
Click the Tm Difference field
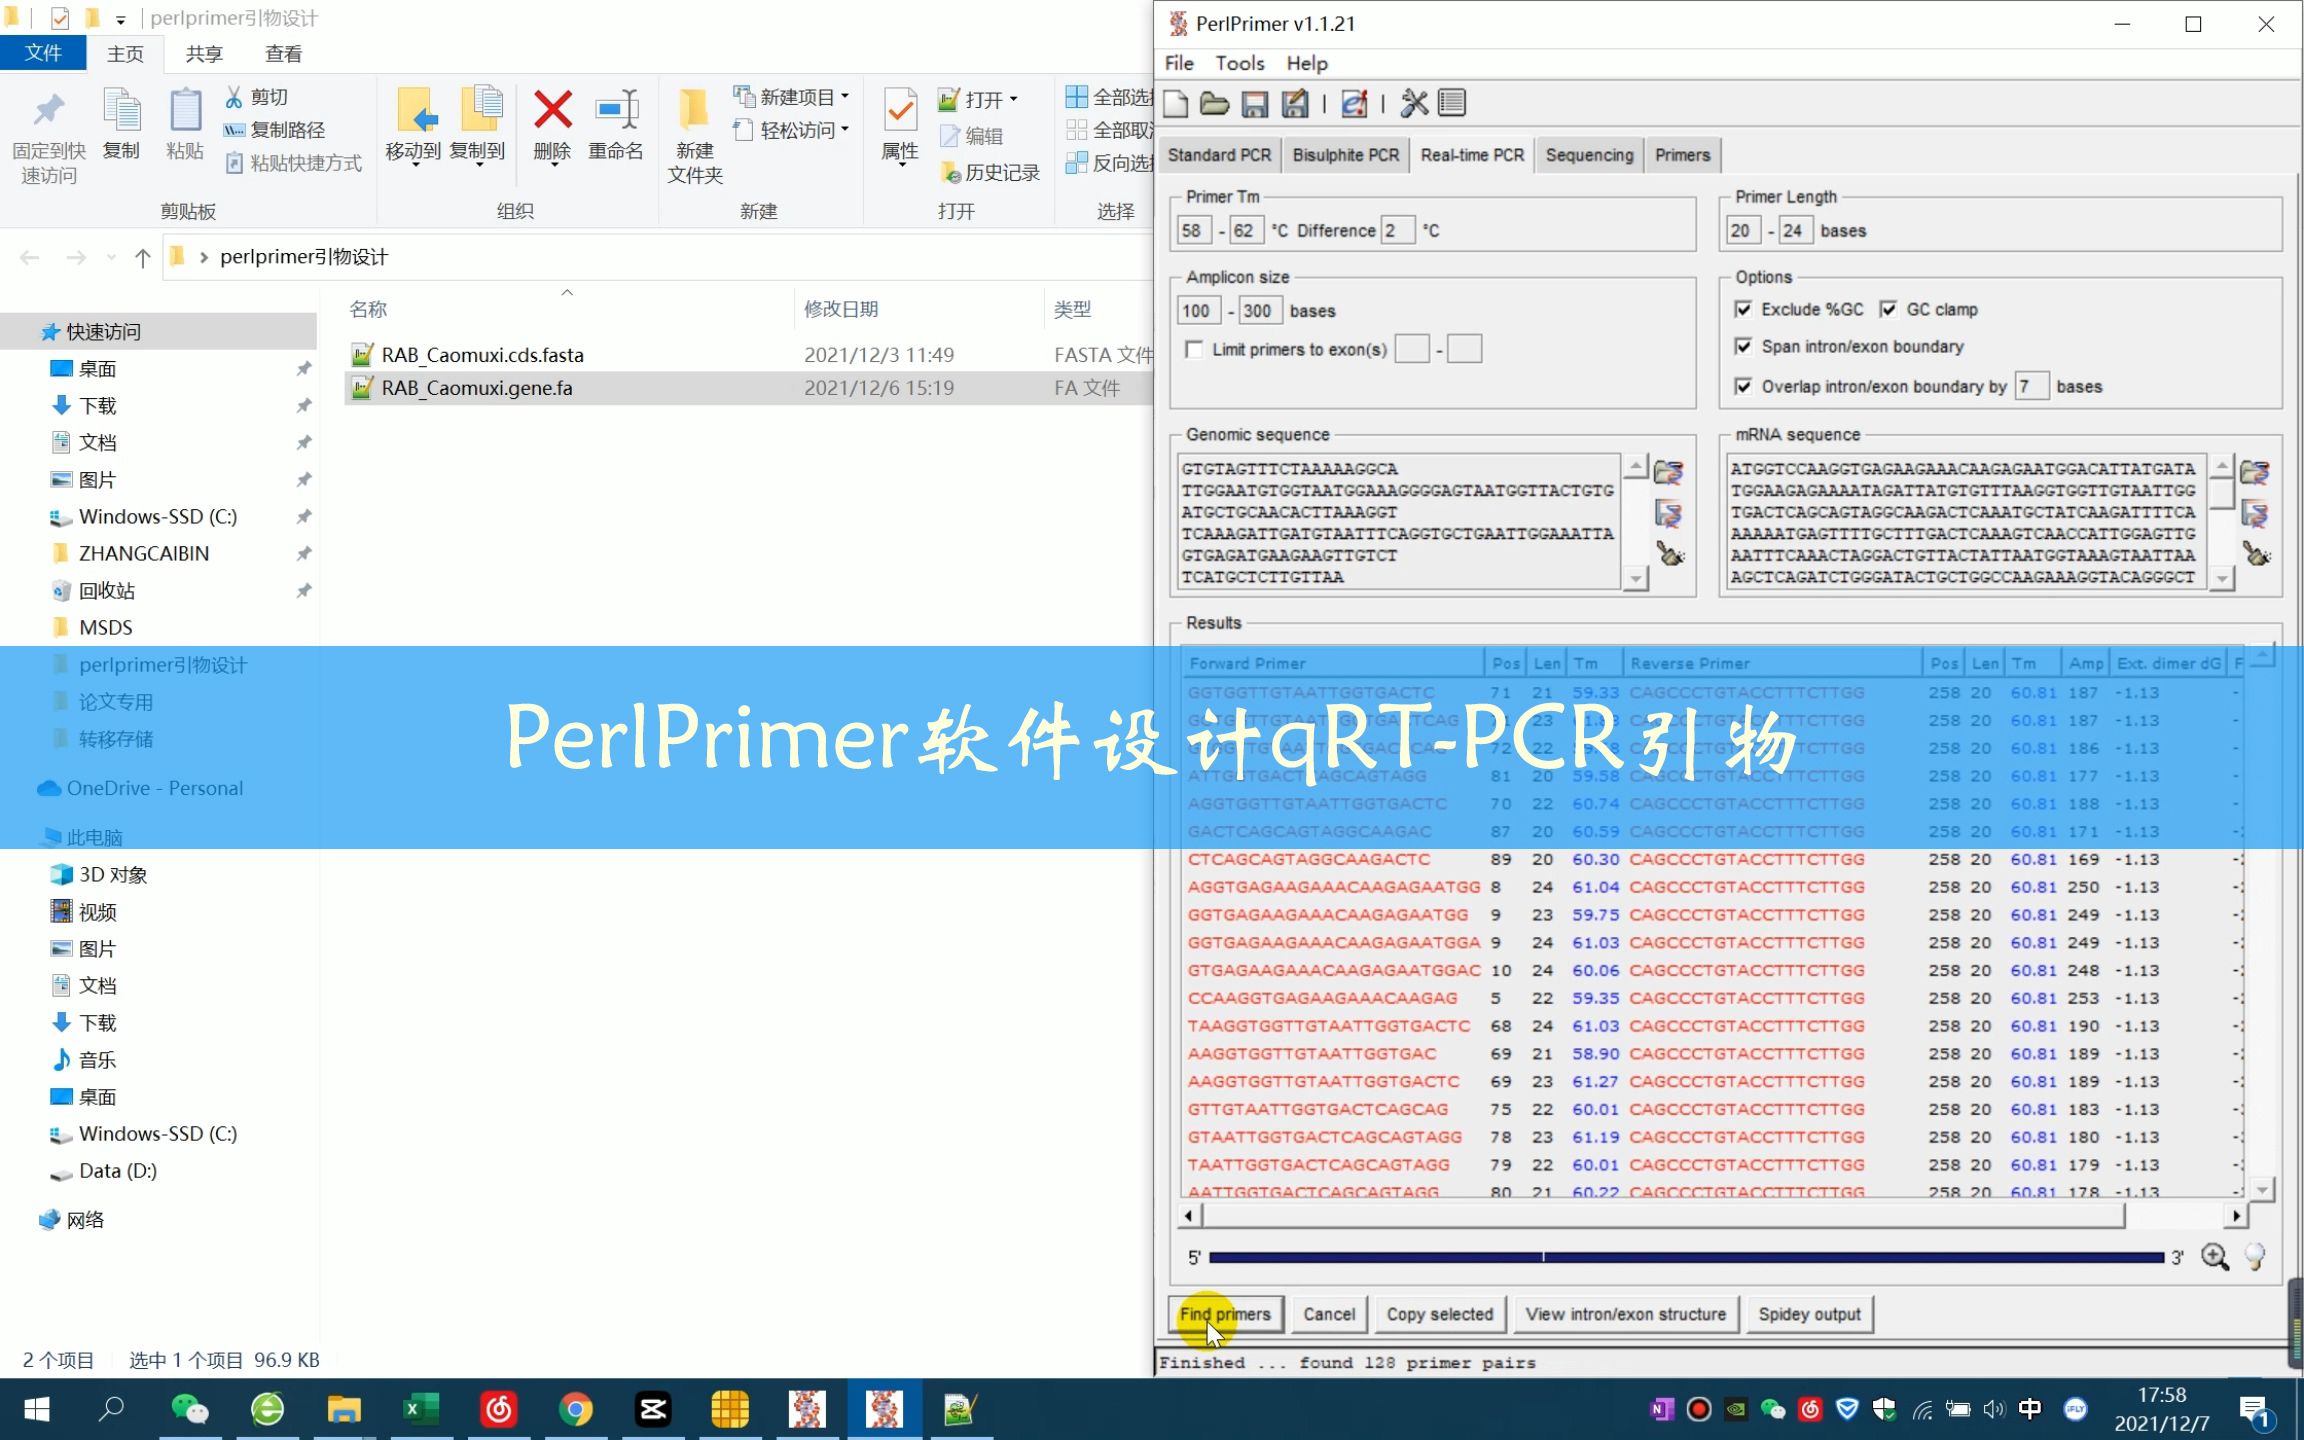click(1397, 231)
